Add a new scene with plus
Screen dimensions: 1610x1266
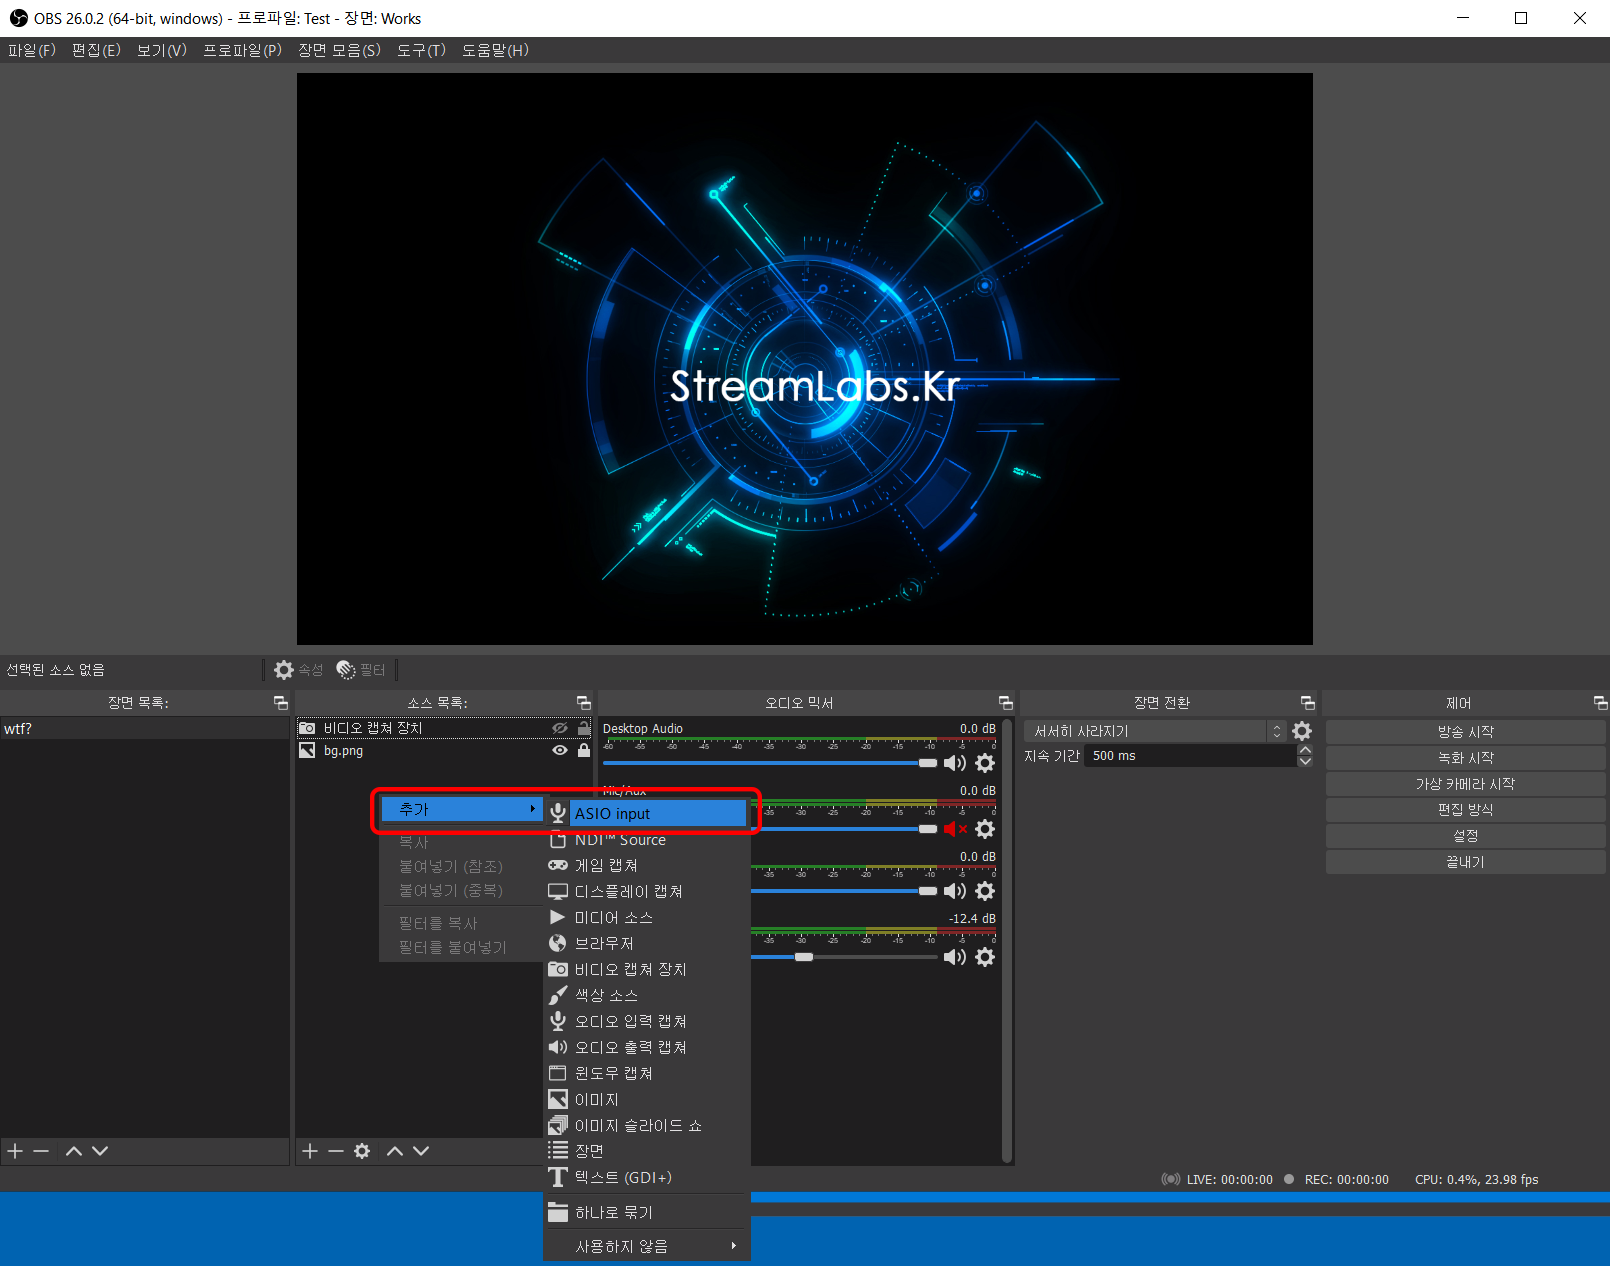pyautogui.click(x=15, y=1151)
